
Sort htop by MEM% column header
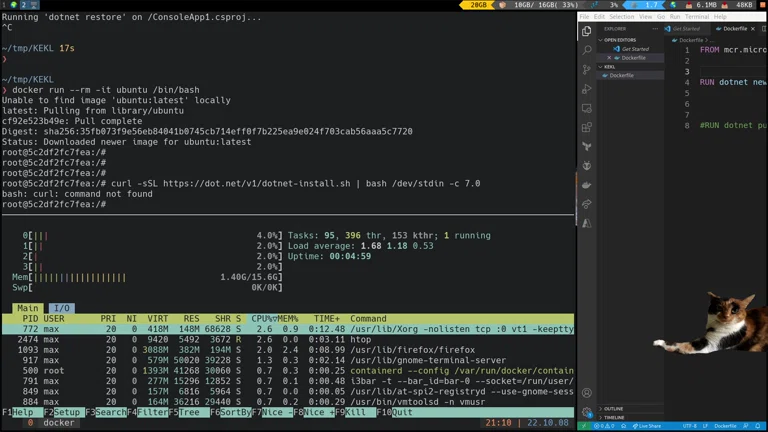(288, 319)
